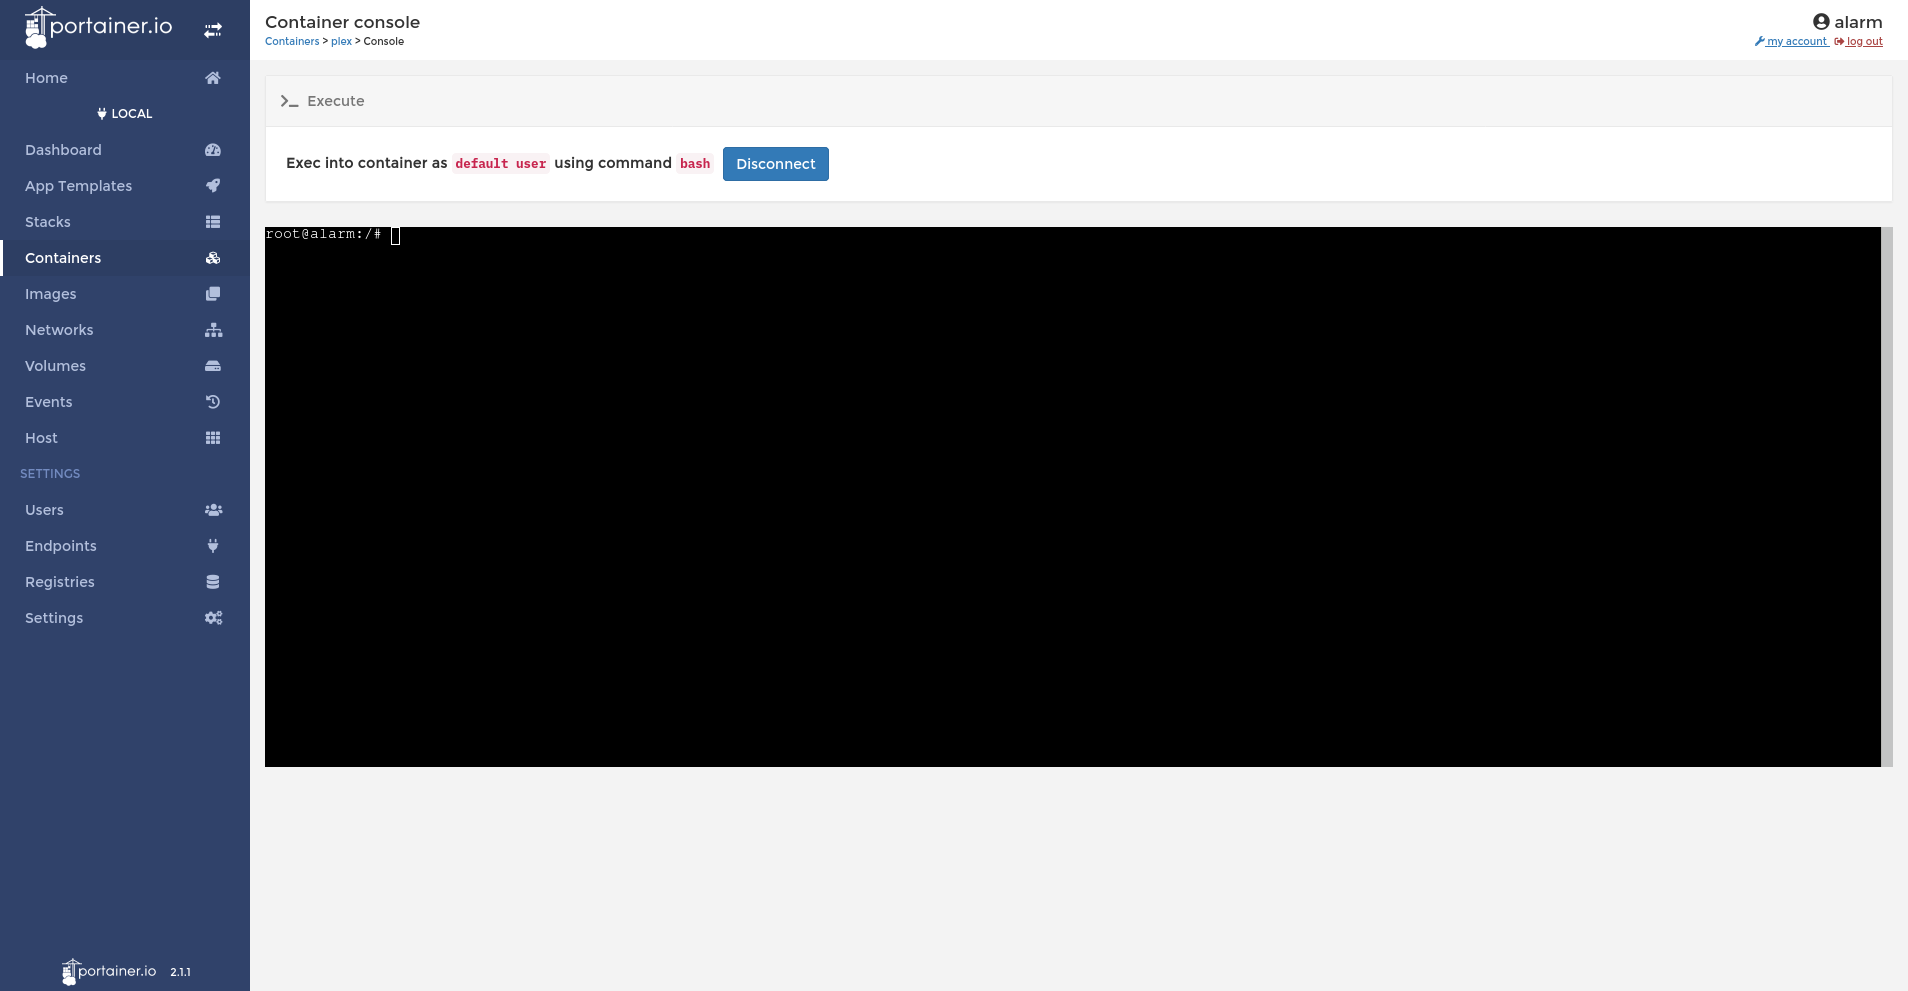Click the Disconnect button
Image resolution: width=1908 pixels, height=991 pixels.
[x=776, y=164]
